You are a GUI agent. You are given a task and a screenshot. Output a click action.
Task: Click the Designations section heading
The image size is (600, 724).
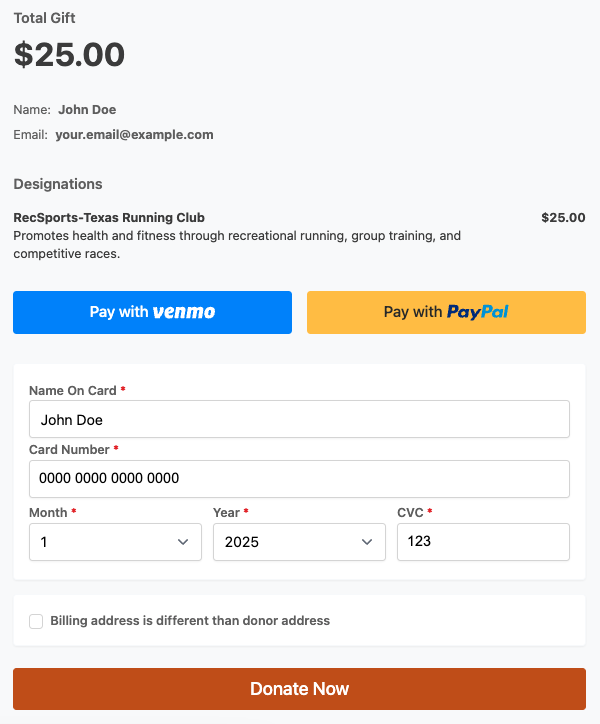click(58, 184)
